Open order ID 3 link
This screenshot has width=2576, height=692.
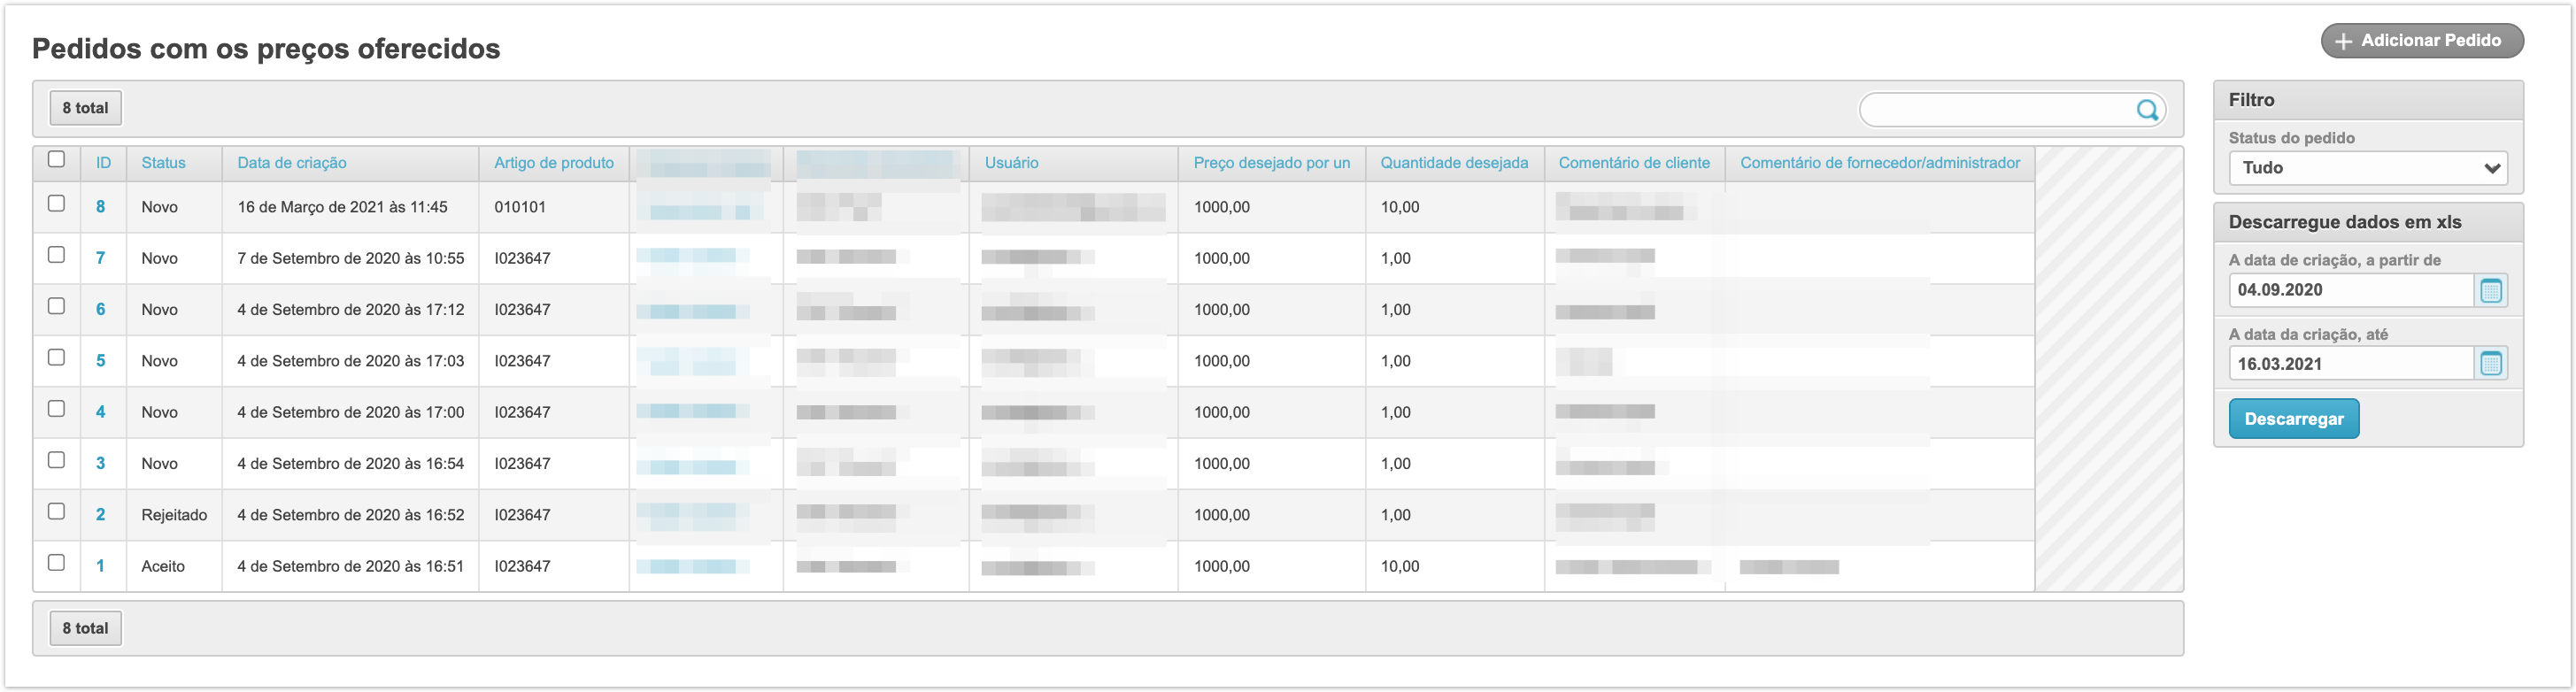(101, 464)
